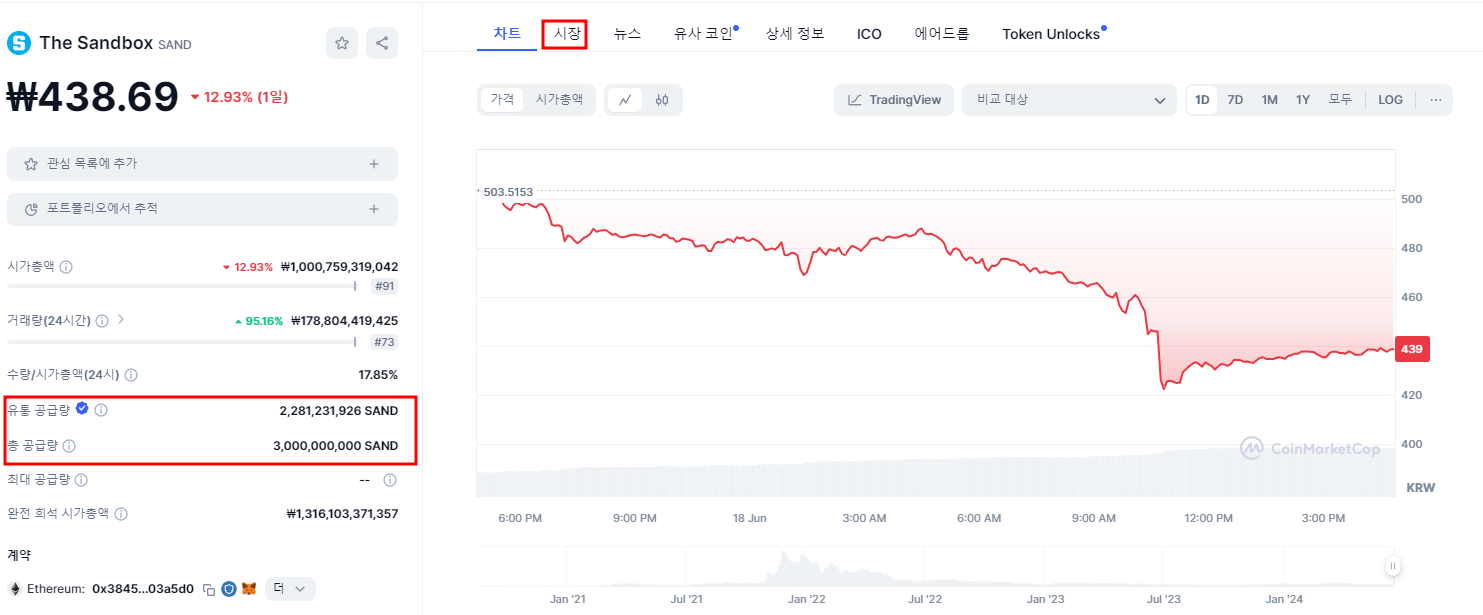Screen dimensions: 1483x615
Task: Click the 1Y timeframe selector
Action: 1303,99
